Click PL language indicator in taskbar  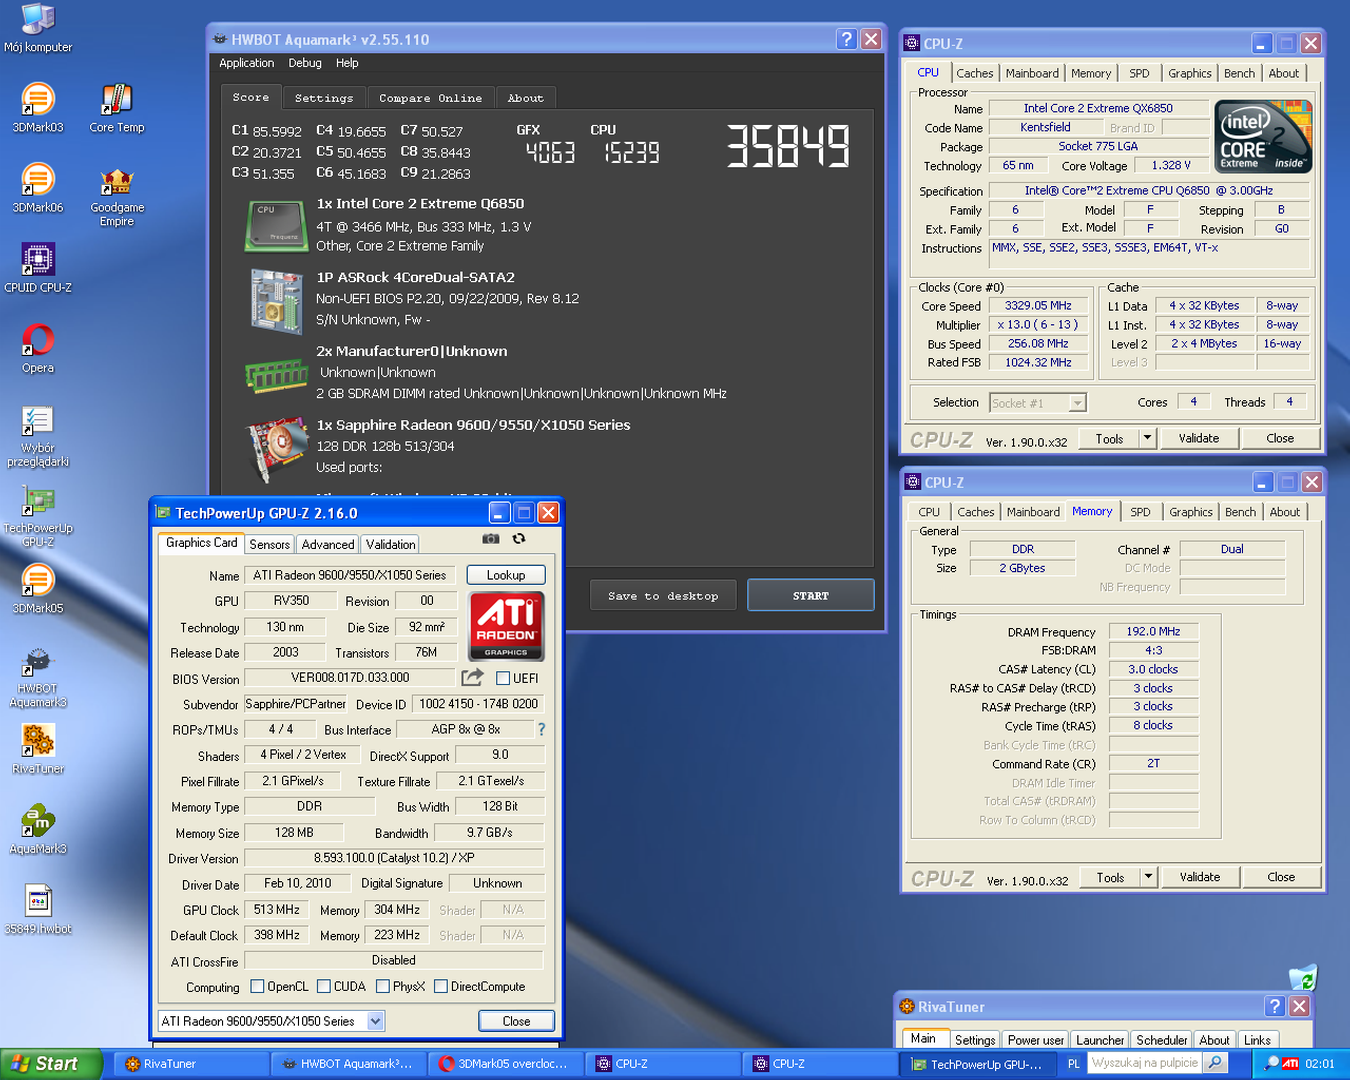pyautogui.click(x=1073, y=1064)
